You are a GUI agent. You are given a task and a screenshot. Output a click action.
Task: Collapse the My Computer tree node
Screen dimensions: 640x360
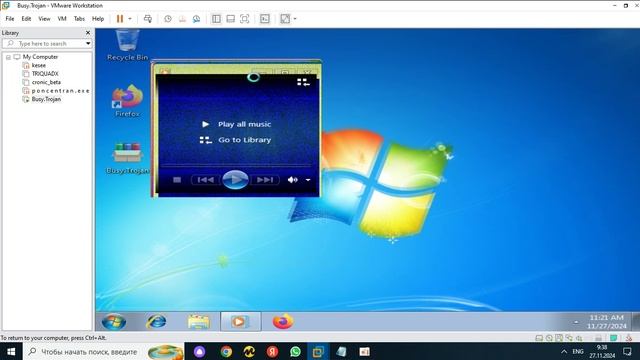click(x=8, y=57)
